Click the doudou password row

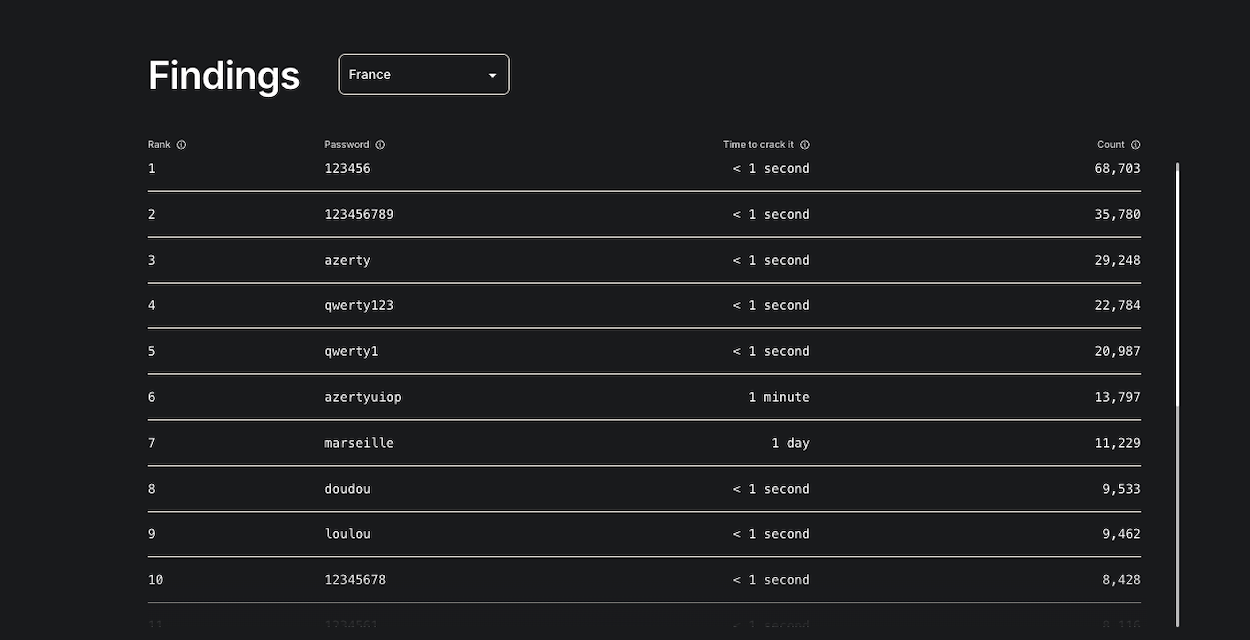pyautogui.click(x=644, y=489)
